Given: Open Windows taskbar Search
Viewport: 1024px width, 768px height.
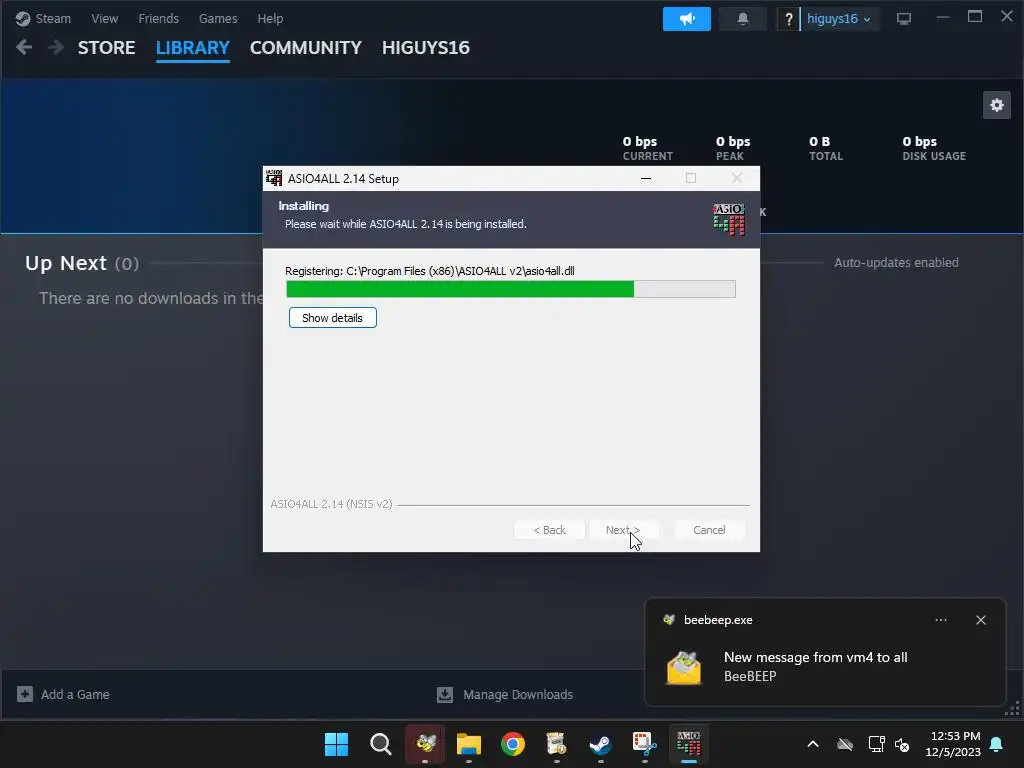Looking at the screenshot, I should [381, 744].
